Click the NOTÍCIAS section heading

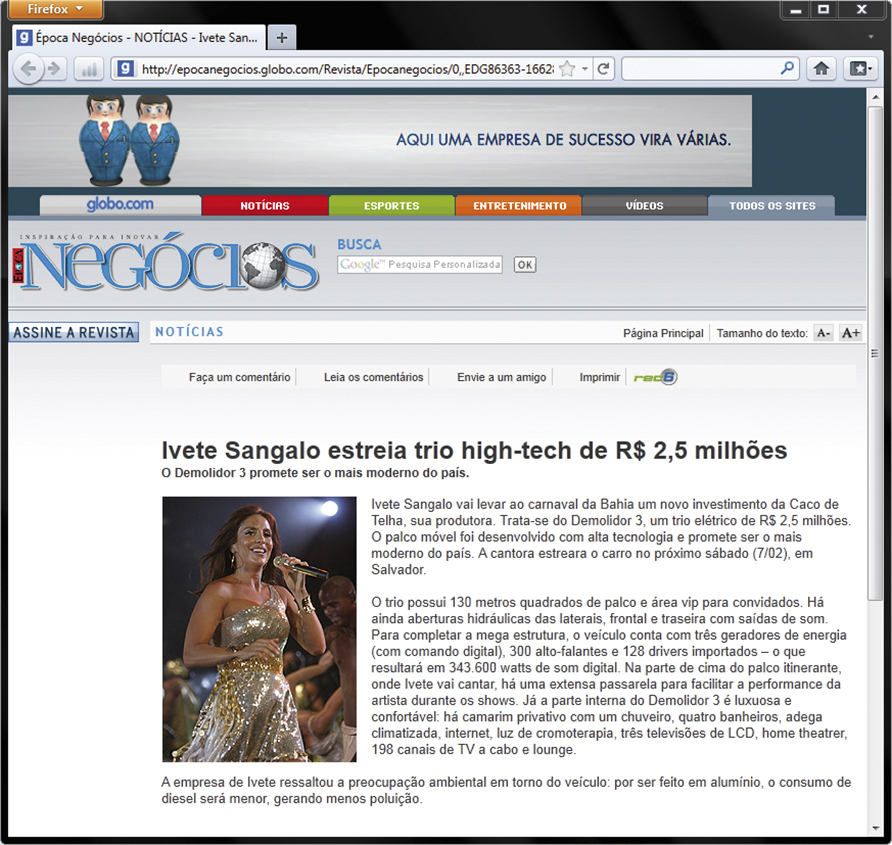tap(189, 332)
